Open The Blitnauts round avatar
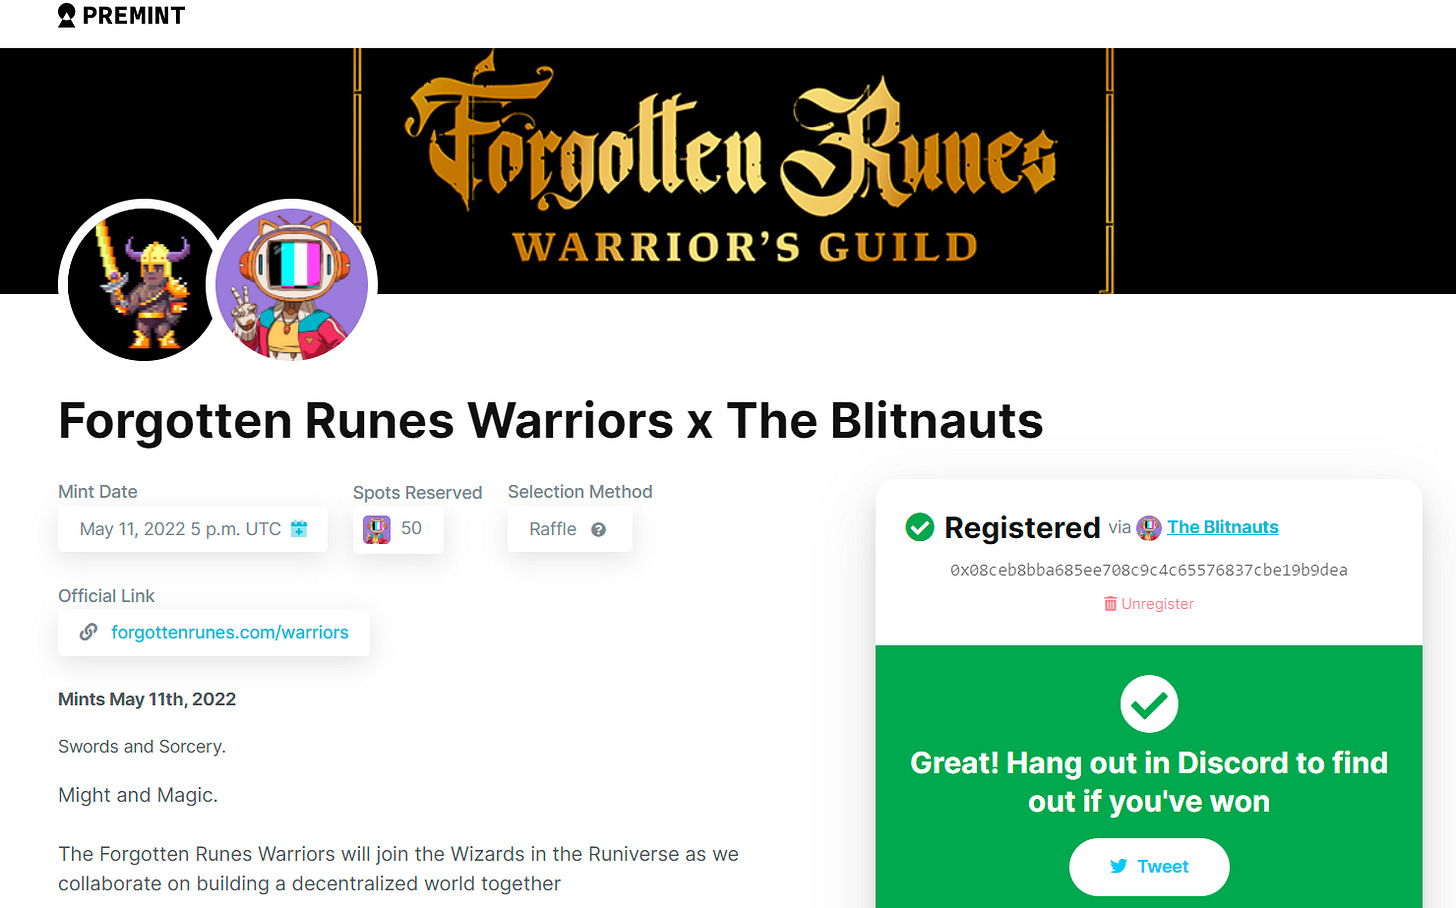This screenshot has width=1456, height=908. 292,284
